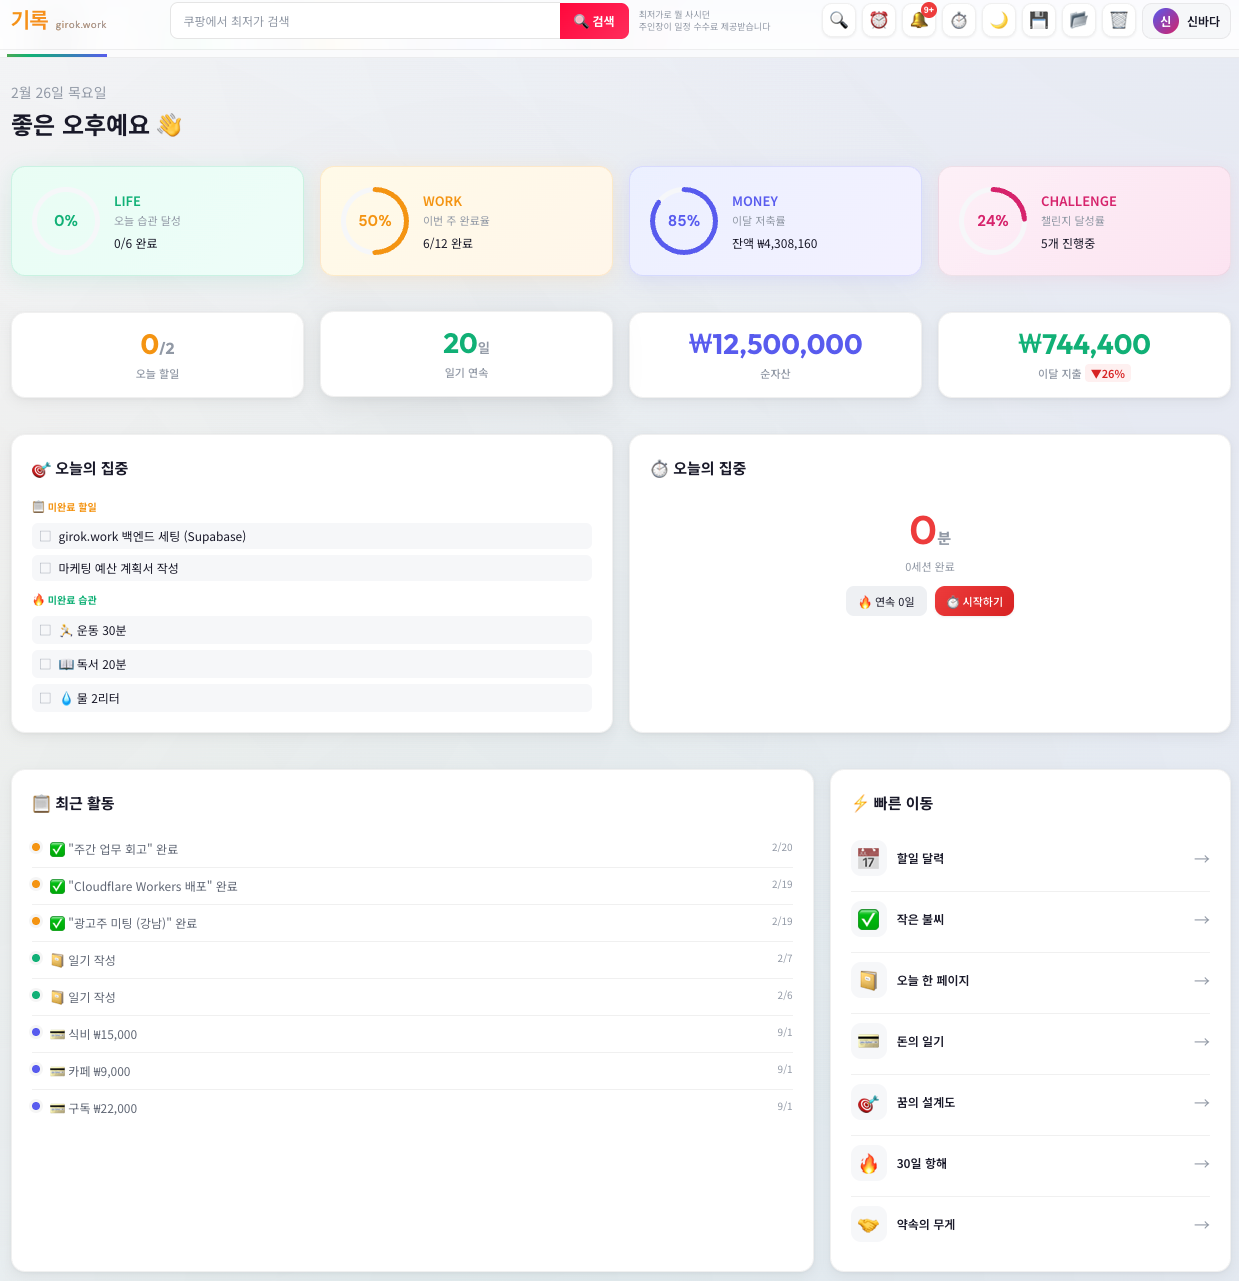Check off the 운동 30분 habit
Viewport: 1239px width, 1281px height.
point(45,630)
